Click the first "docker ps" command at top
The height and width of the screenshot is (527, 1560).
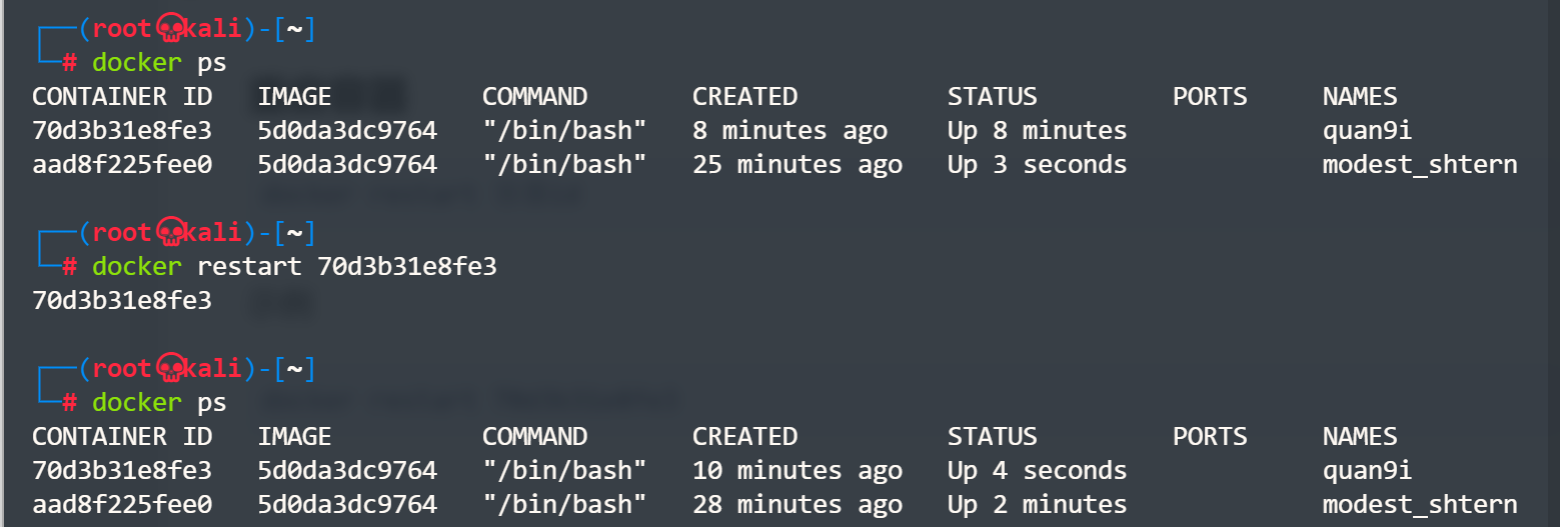tap(159, 63)
